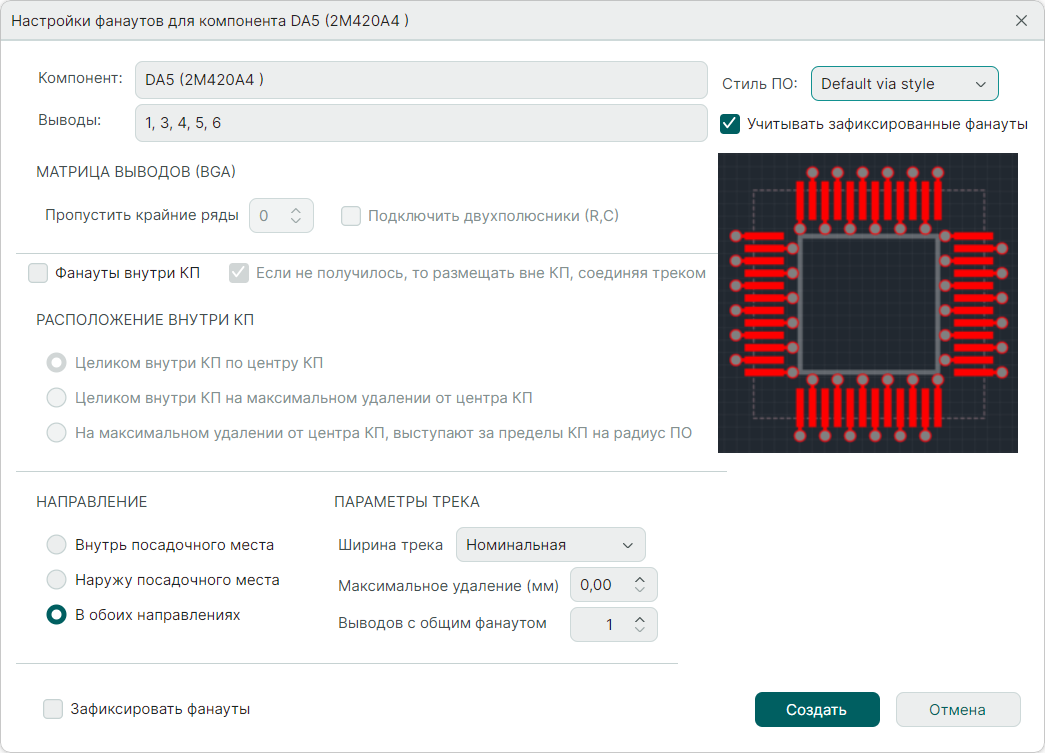Select 'Внутрь посадочного места' direction

(x=57, y=545)
